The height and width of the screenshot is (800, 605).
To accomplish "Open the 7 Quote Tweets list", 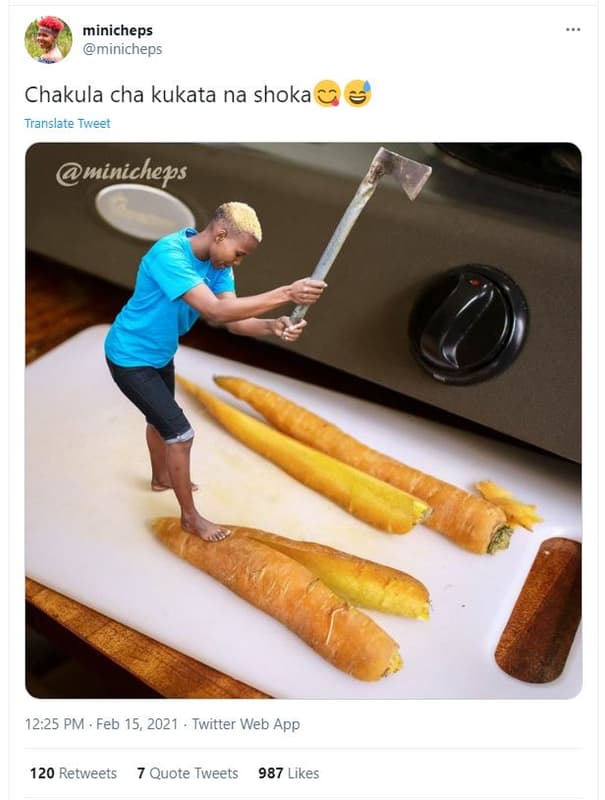I will tap(187, 773).
